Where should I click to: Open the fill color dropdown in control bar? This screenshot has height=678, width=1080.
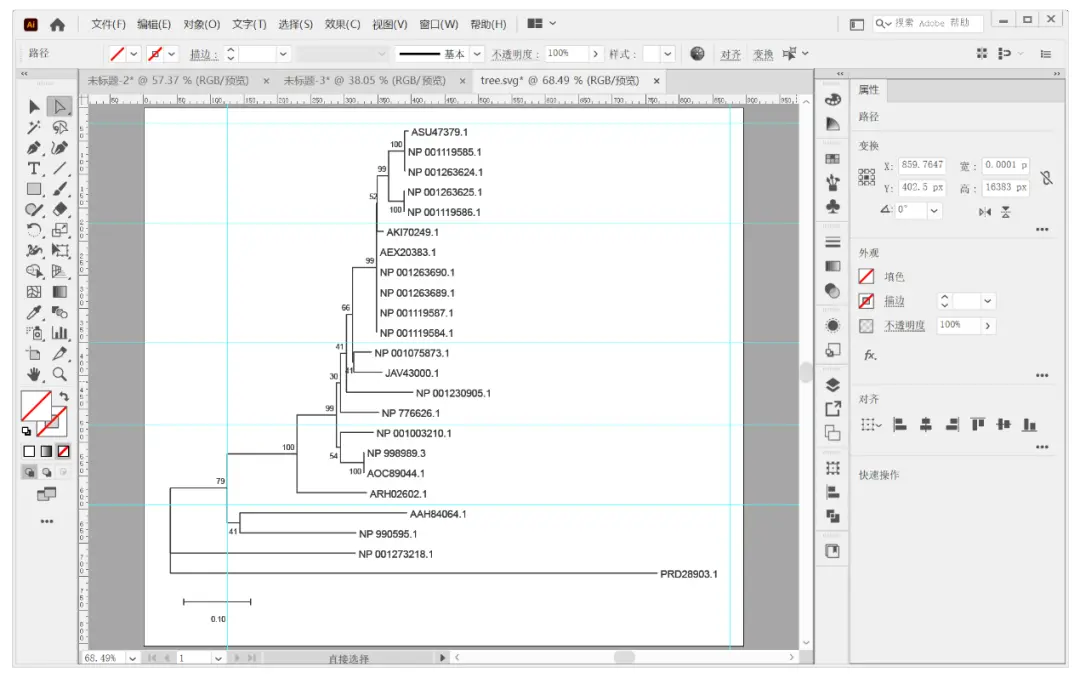(134, 54)
